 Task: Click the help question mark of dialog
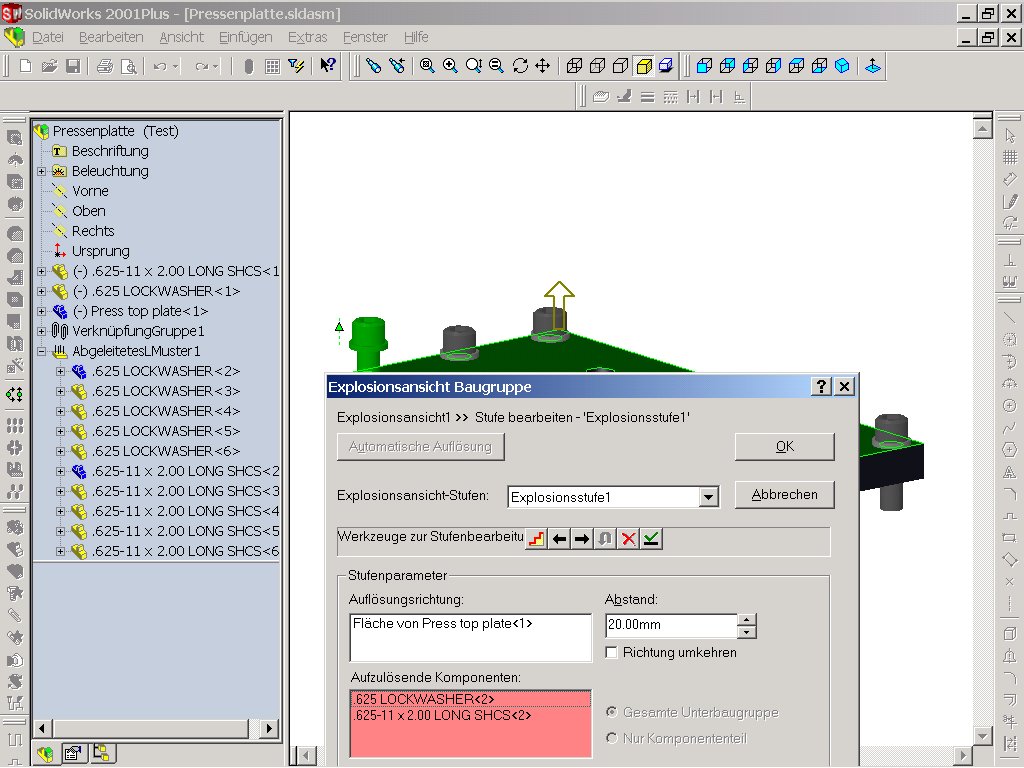click(821, 387)
